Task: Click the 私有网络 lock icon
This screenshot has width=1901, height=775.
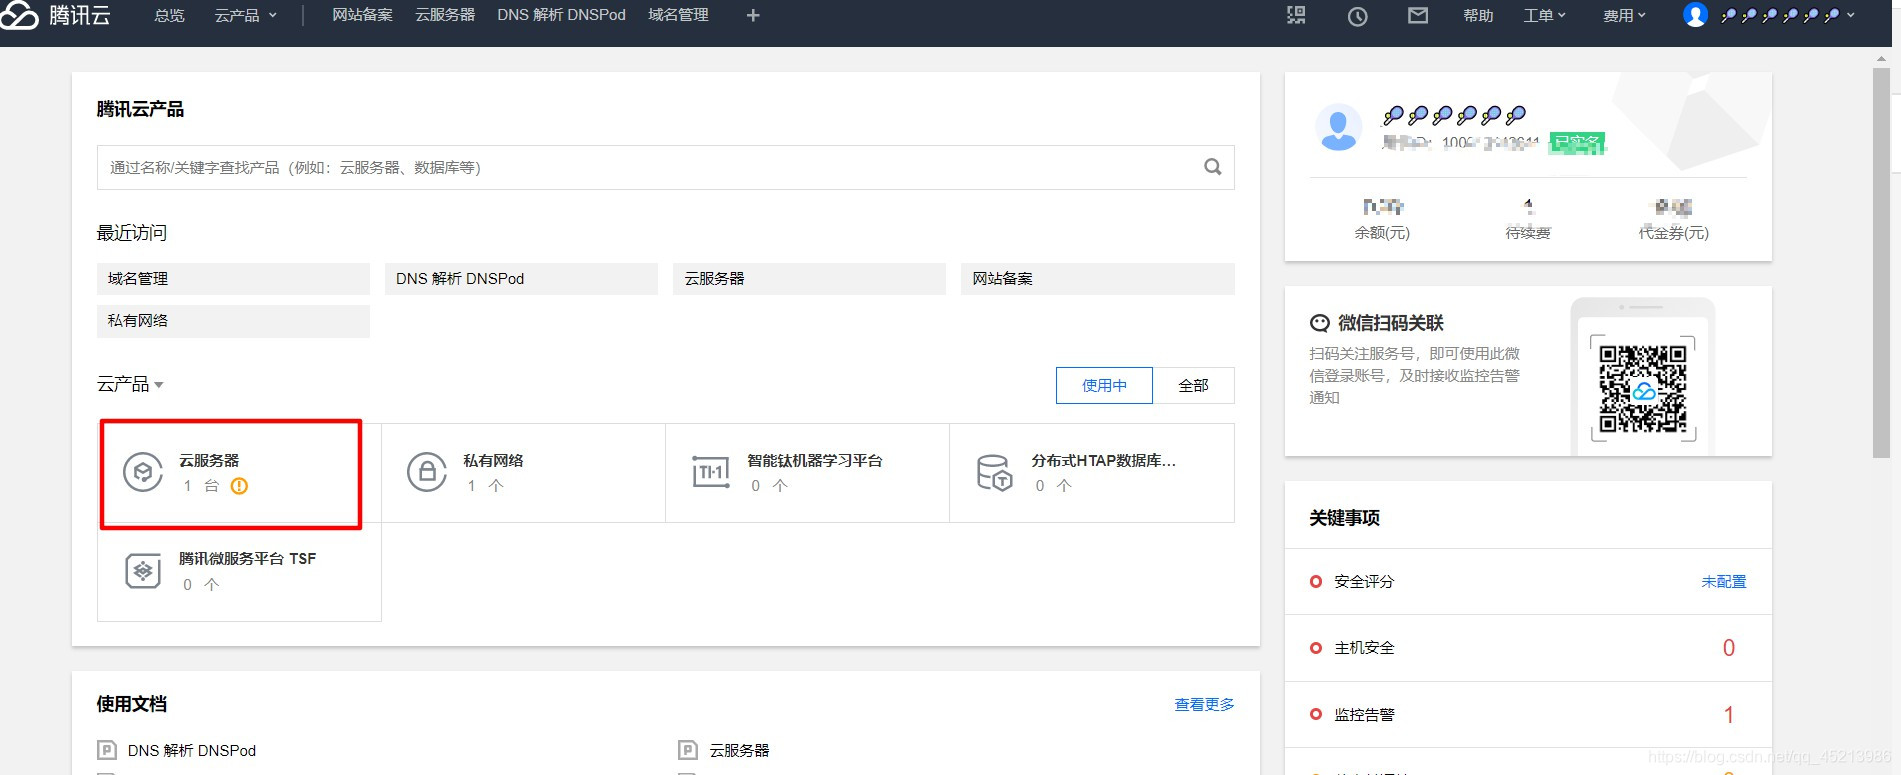Action: click(427, 472)
